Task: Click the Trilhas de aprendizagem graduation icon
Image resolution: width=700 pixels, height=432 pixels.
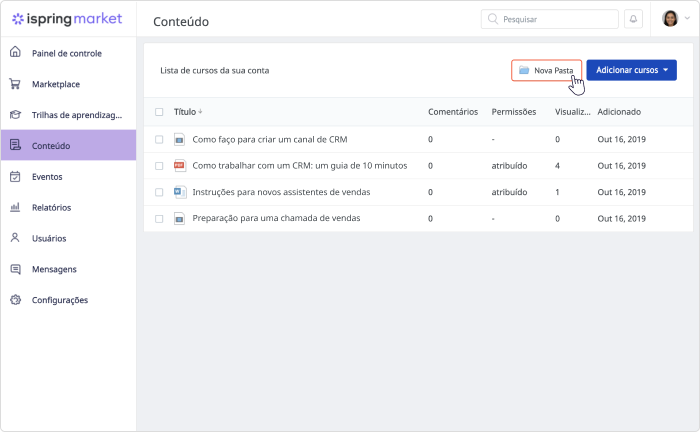Action: point(15,115)
